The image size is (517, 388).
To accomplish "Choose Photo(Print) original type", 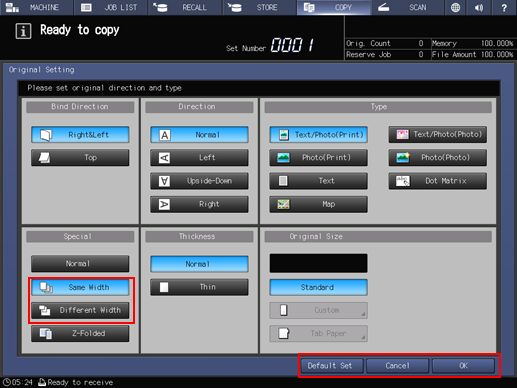I will coord(319,158).
